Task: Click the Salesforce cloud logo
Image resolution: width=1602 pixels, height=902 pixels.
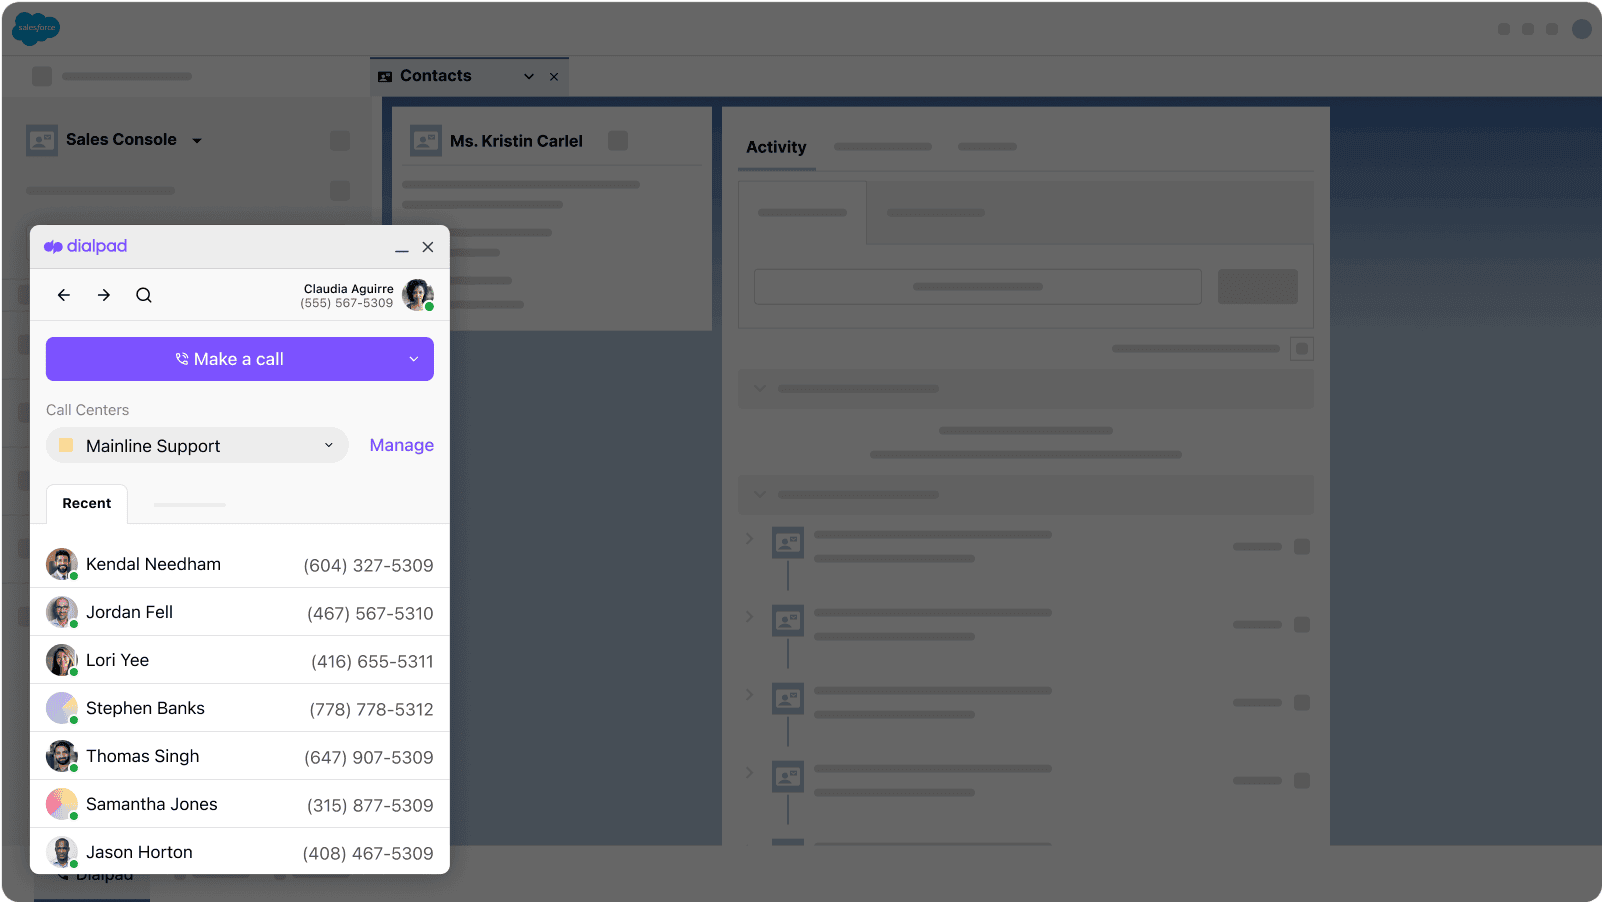Action: click(x=35, y=28)
